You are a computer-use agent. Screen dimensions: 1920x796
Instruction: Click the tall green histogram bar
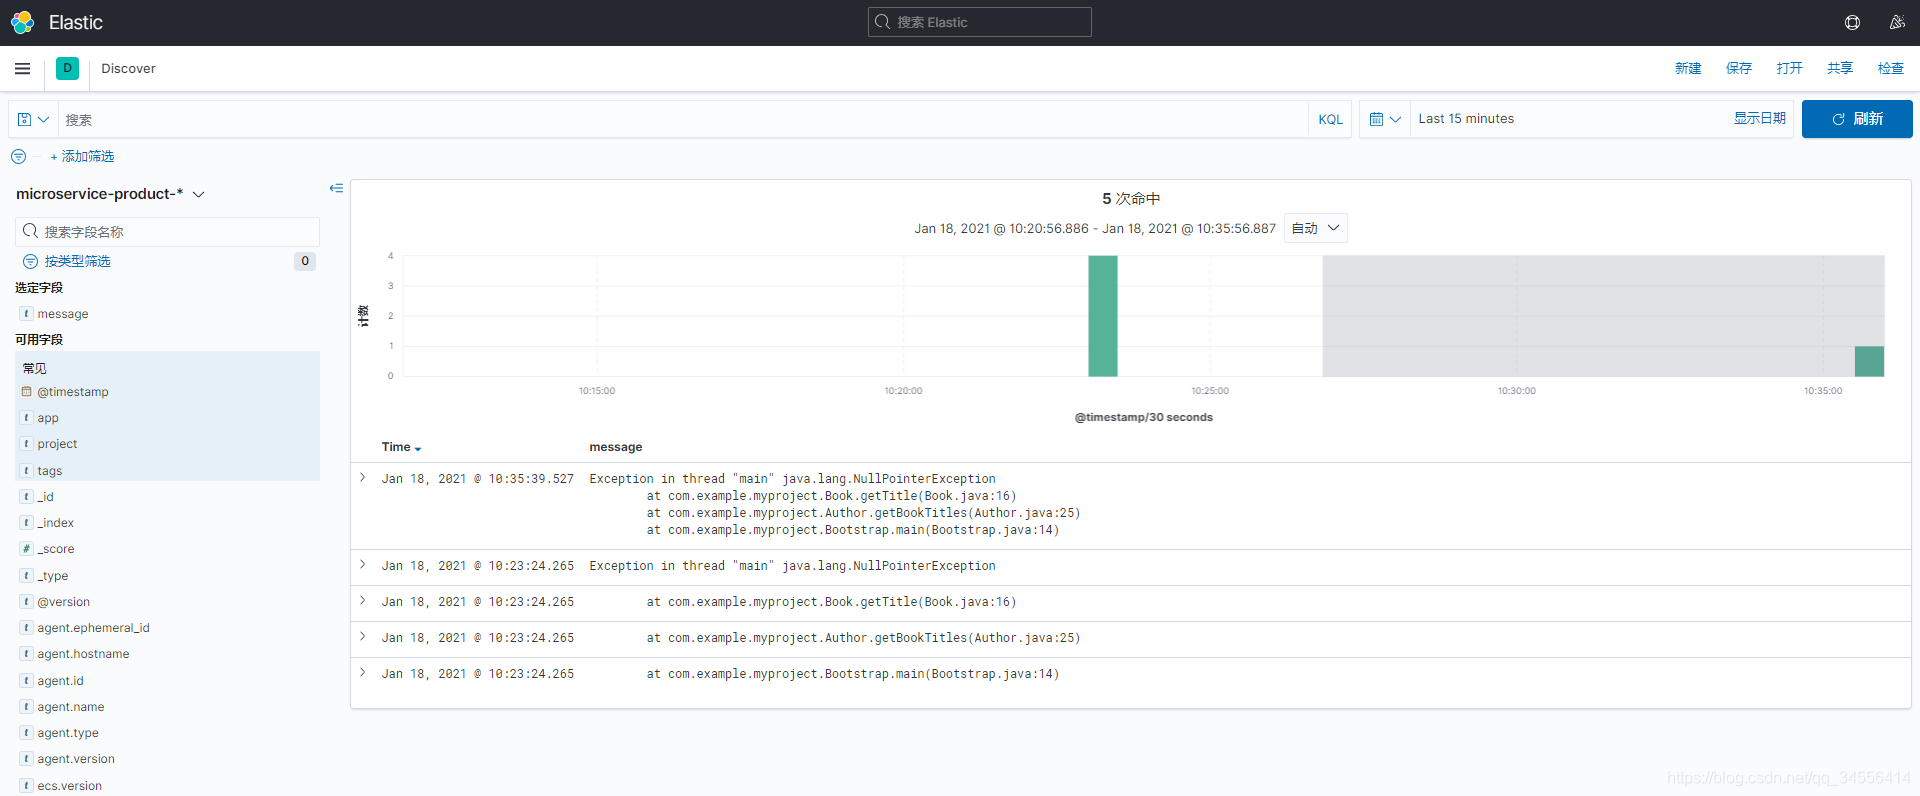pos(1103,316)
